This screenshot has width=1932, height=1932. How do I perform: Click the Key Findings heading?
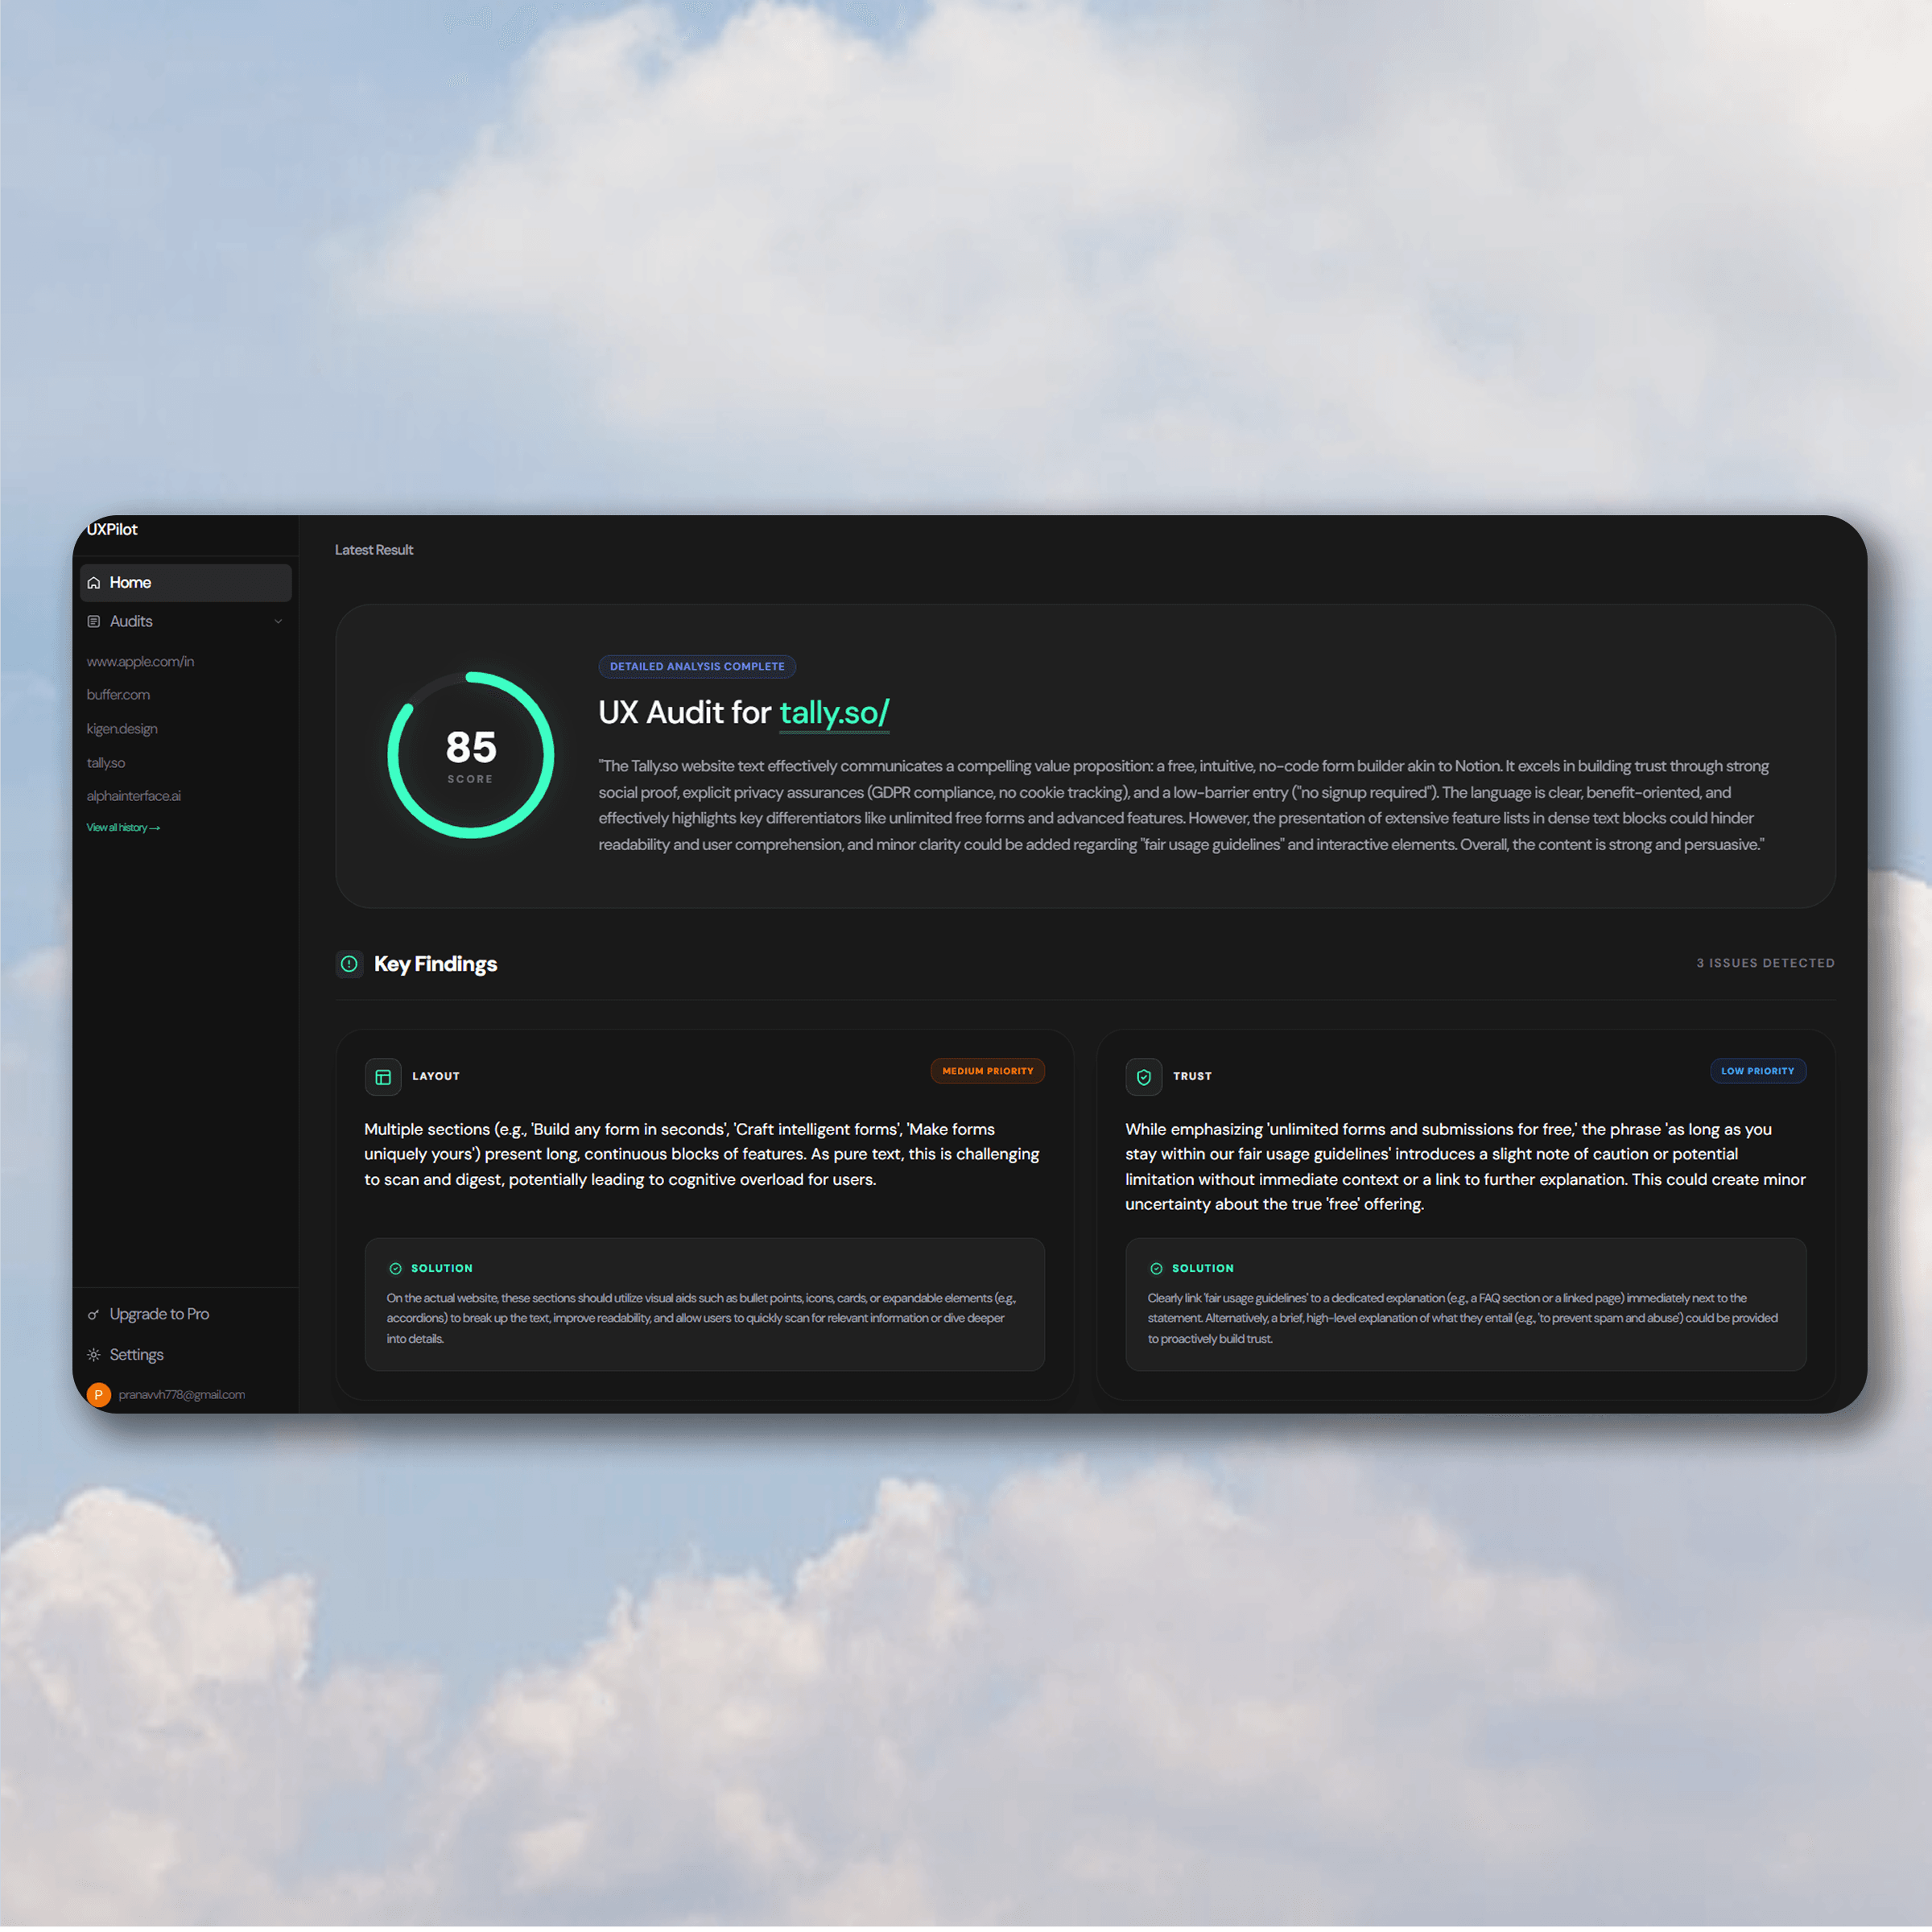[436, 964]
